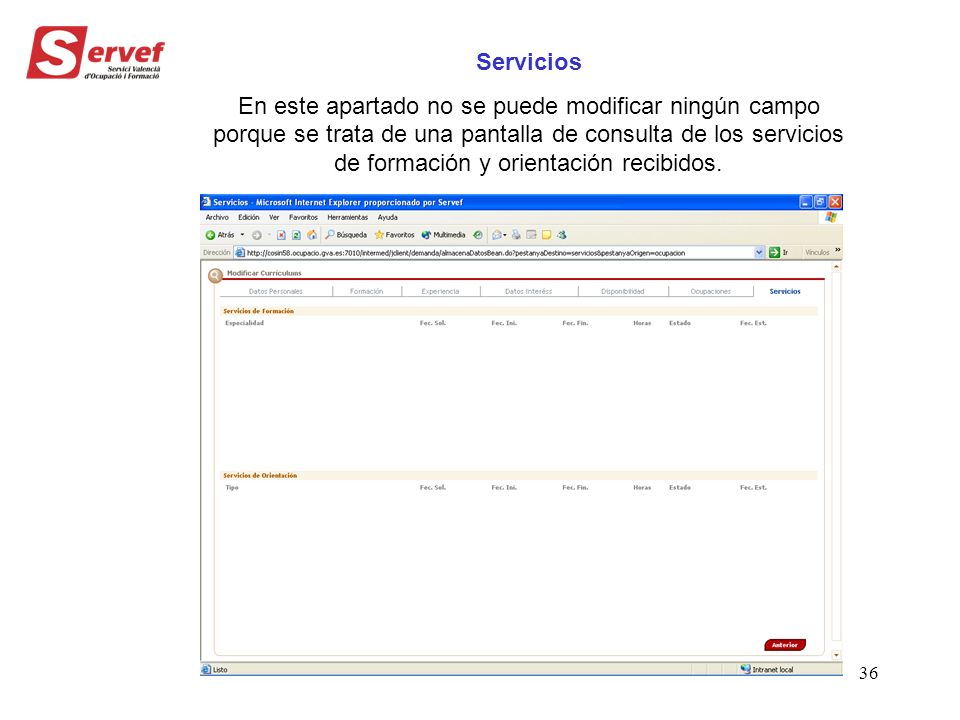Viewport: 960px width, 720px height.
Task: Click the IE page icon in title bar
Action: pyautogui.click(x=206, y=202)
